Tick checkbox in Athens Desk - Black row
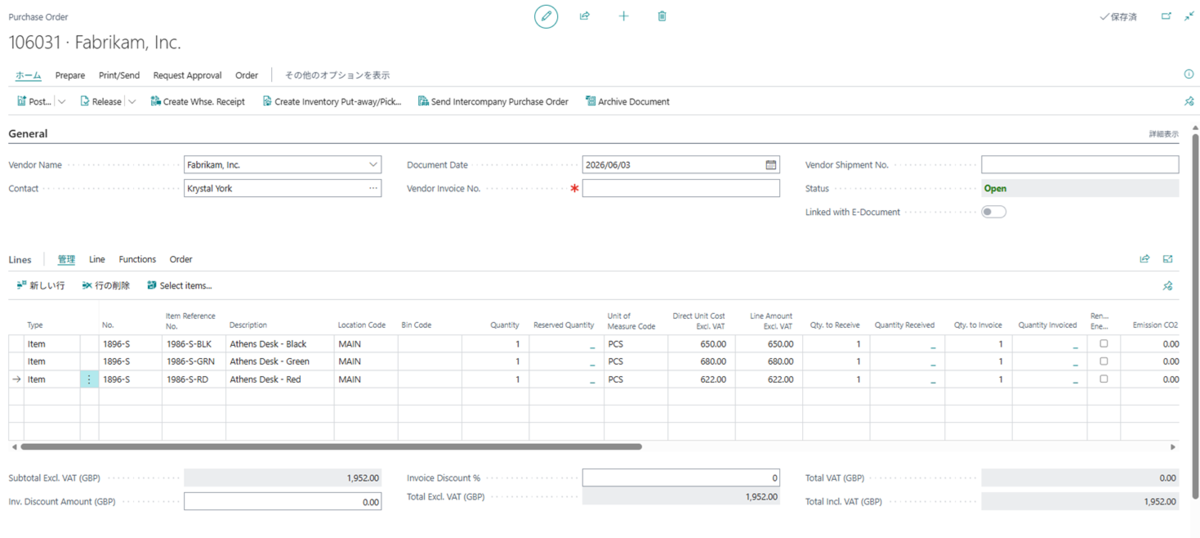Image resolution: width=1200 pixels, height=538 pixels. [x=1104, y=343]
